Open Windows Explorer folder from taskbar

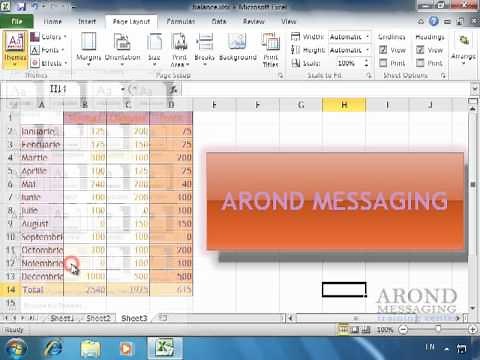click(90, 349)
